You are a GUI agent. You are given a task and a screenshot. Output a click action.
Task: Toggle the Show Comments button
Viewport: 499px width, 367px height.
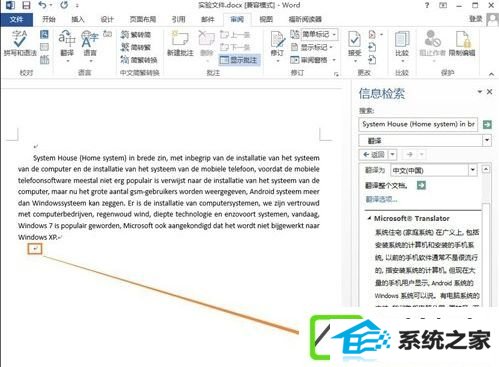pos(240,60)
